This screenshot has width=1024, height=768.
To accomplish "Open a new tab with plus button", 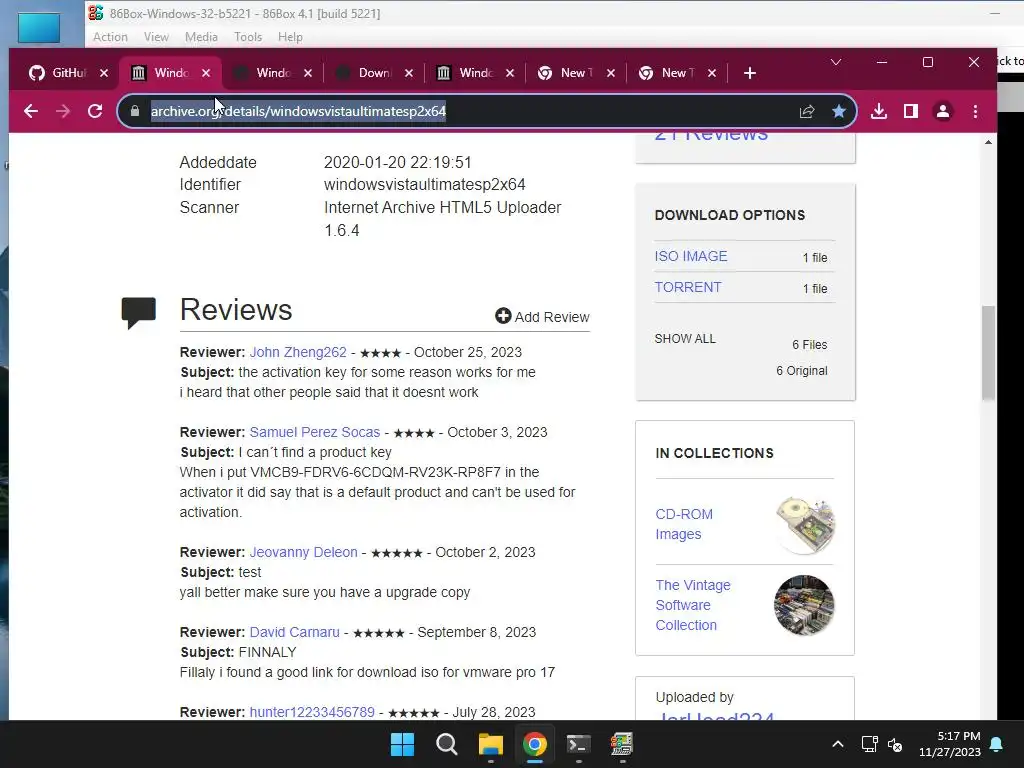I will tap(750, 73).
